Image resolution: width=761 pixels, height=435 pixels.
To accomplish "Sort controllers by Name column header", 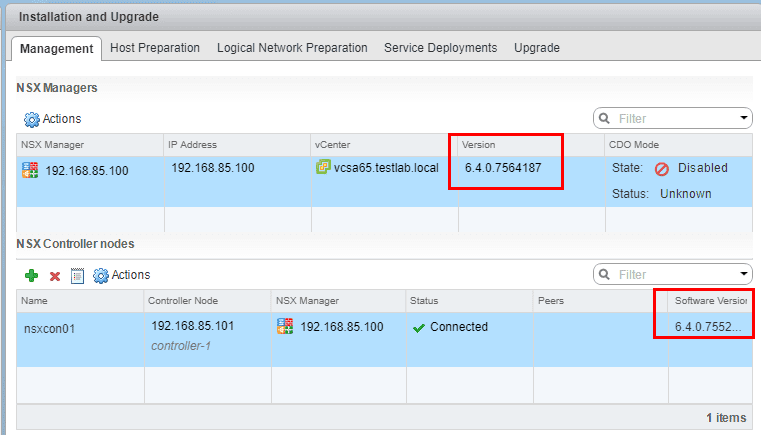I will coord(80,301).
